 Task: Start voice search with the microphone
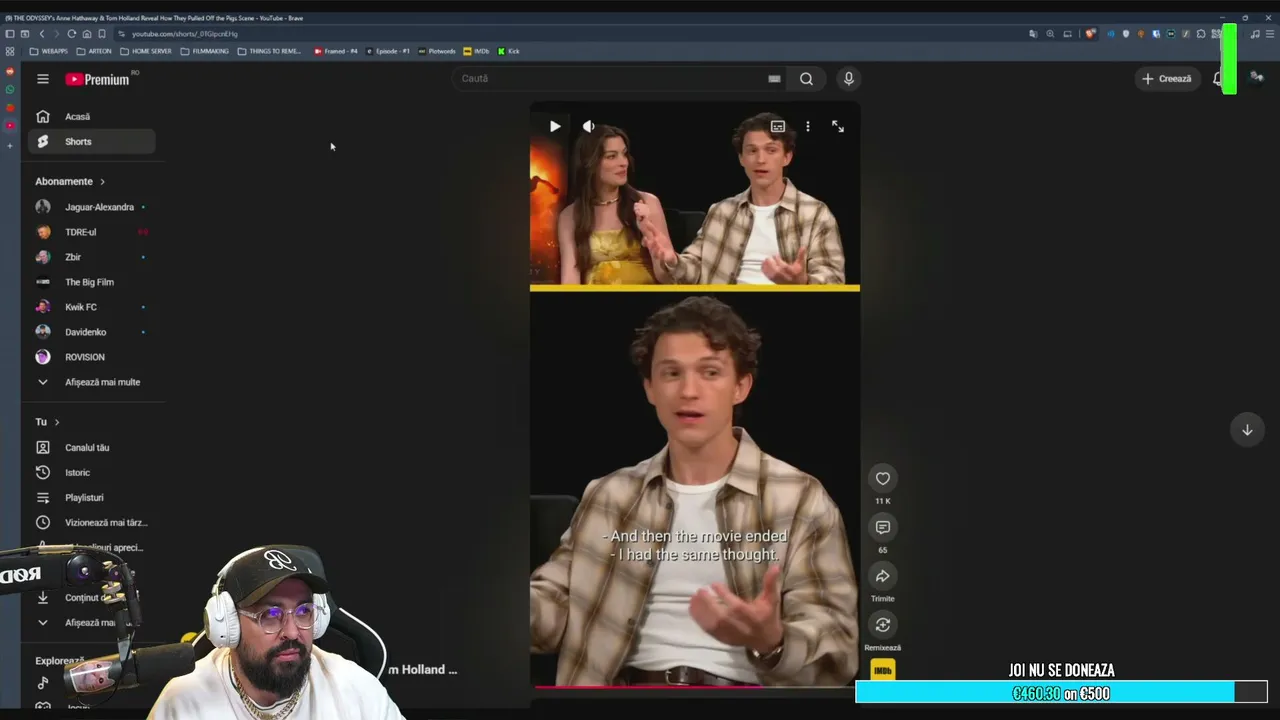(x=848, y=79)
